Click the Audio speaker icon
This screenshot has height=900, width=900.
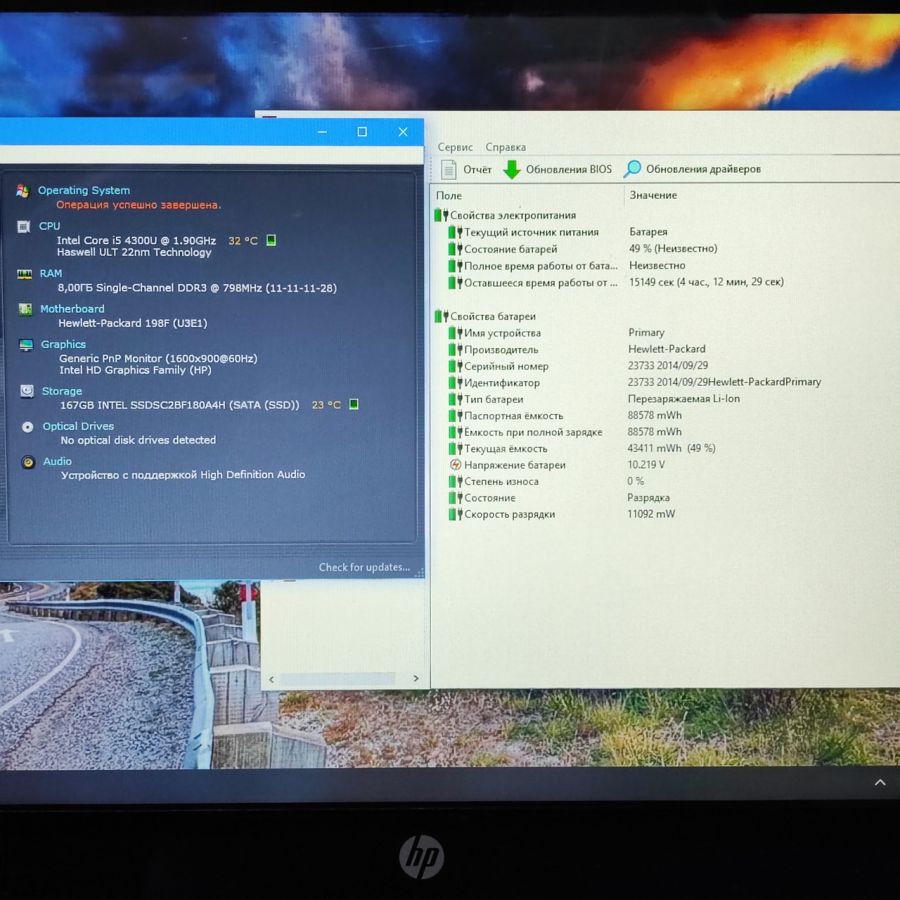click(x=28, y=462)
